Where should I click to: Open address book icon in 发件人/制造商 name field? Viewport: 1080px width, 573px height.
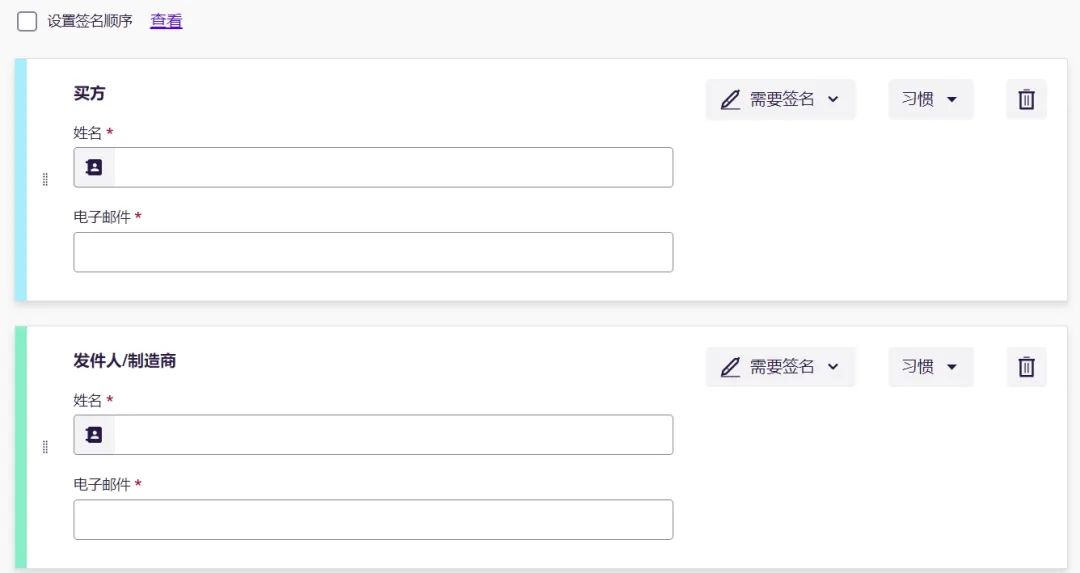coord(94,435)
